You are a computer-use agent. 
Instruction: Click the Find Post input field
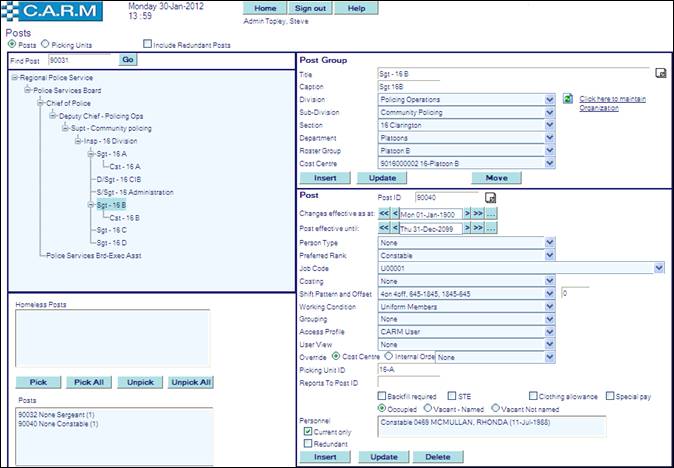(81, 60)
